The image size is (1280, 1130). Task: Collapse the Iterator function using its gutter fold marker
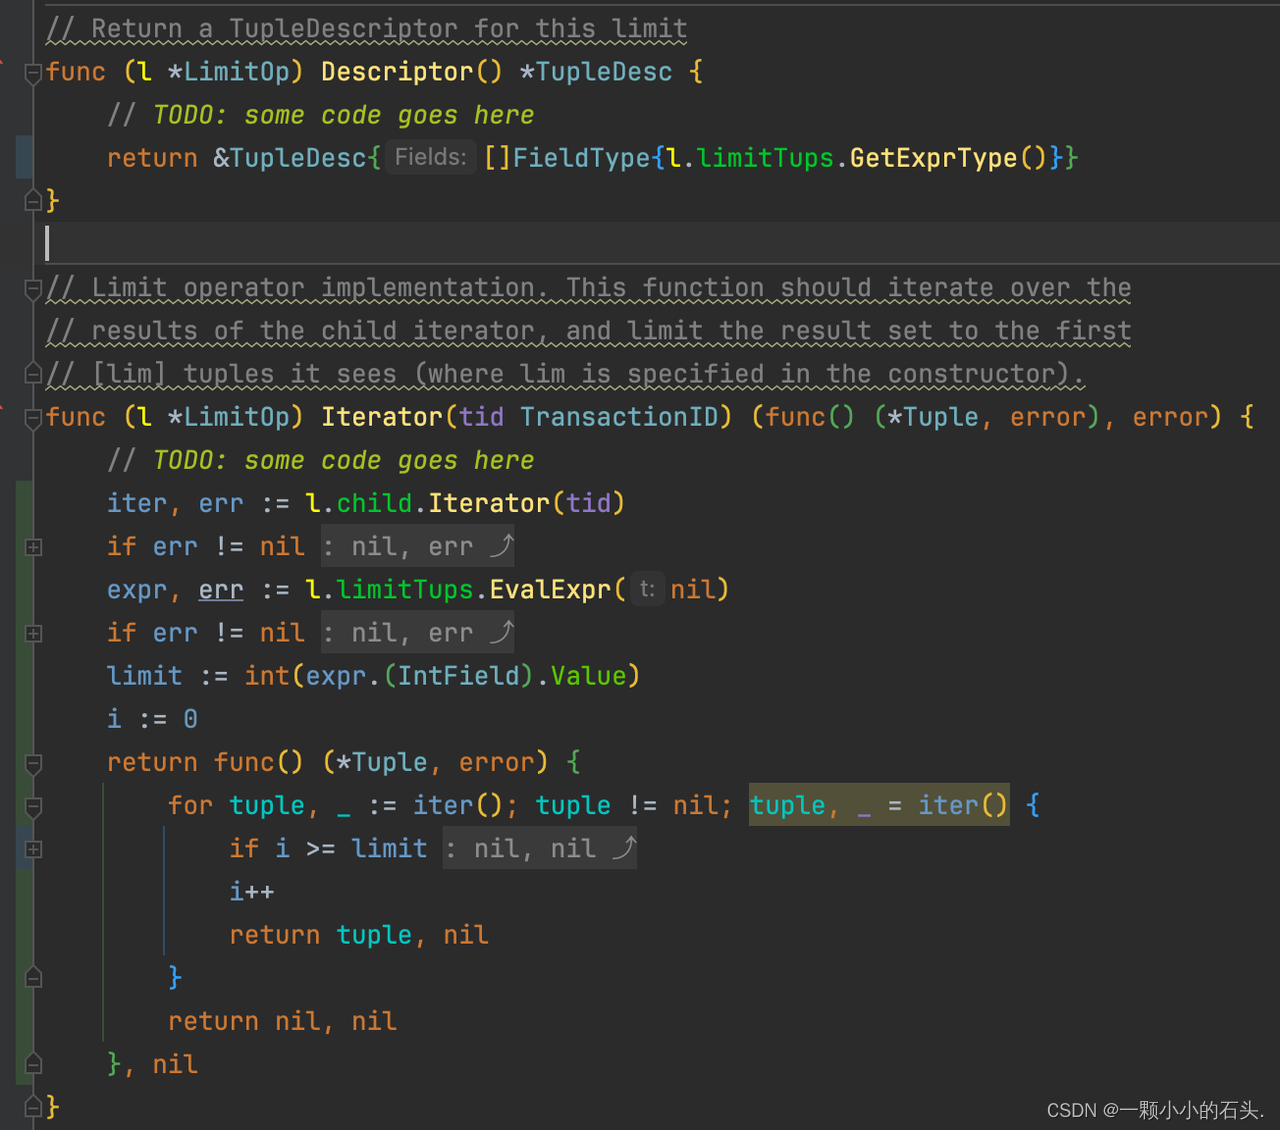tap(33, 418)
